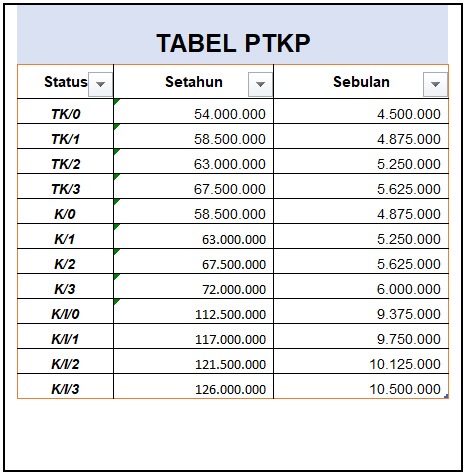Select the K/0 status cell

pos(65,211)
